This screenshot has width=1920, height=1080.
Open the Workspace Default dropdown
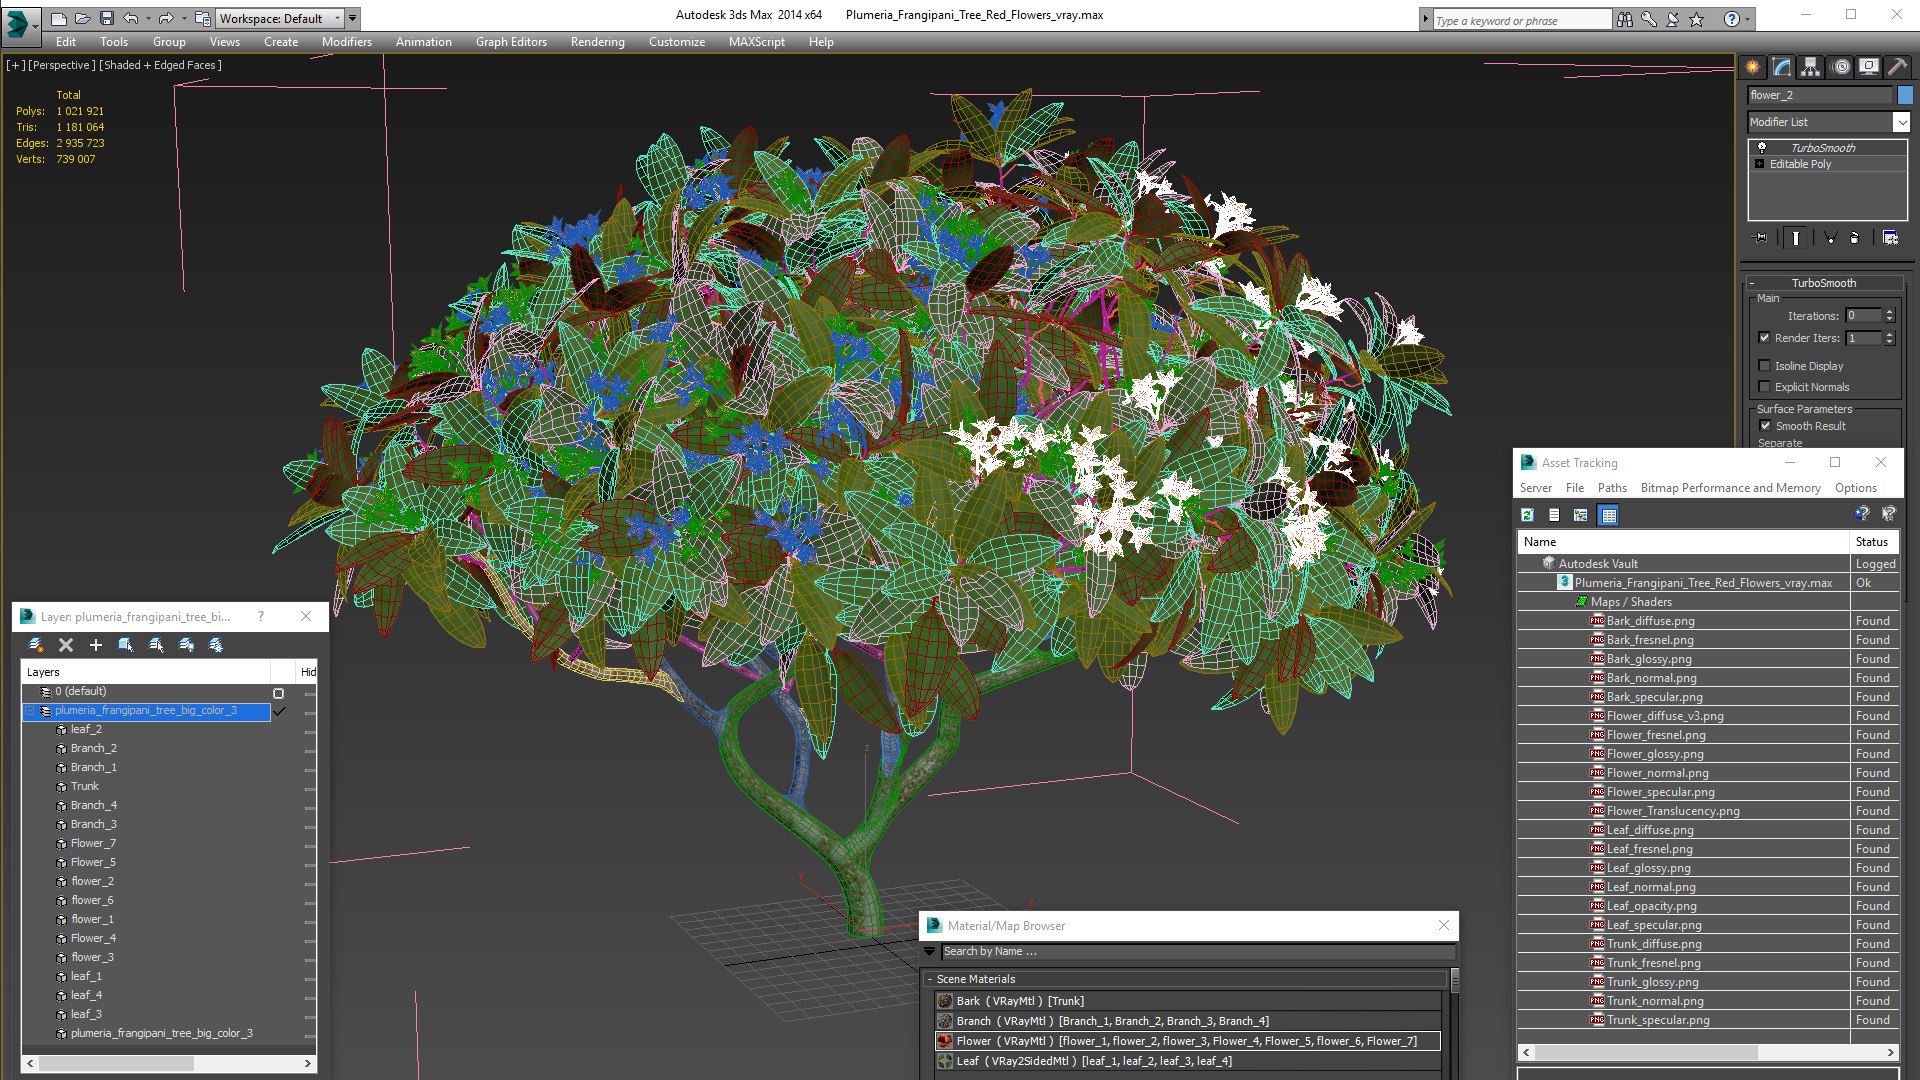280,18
